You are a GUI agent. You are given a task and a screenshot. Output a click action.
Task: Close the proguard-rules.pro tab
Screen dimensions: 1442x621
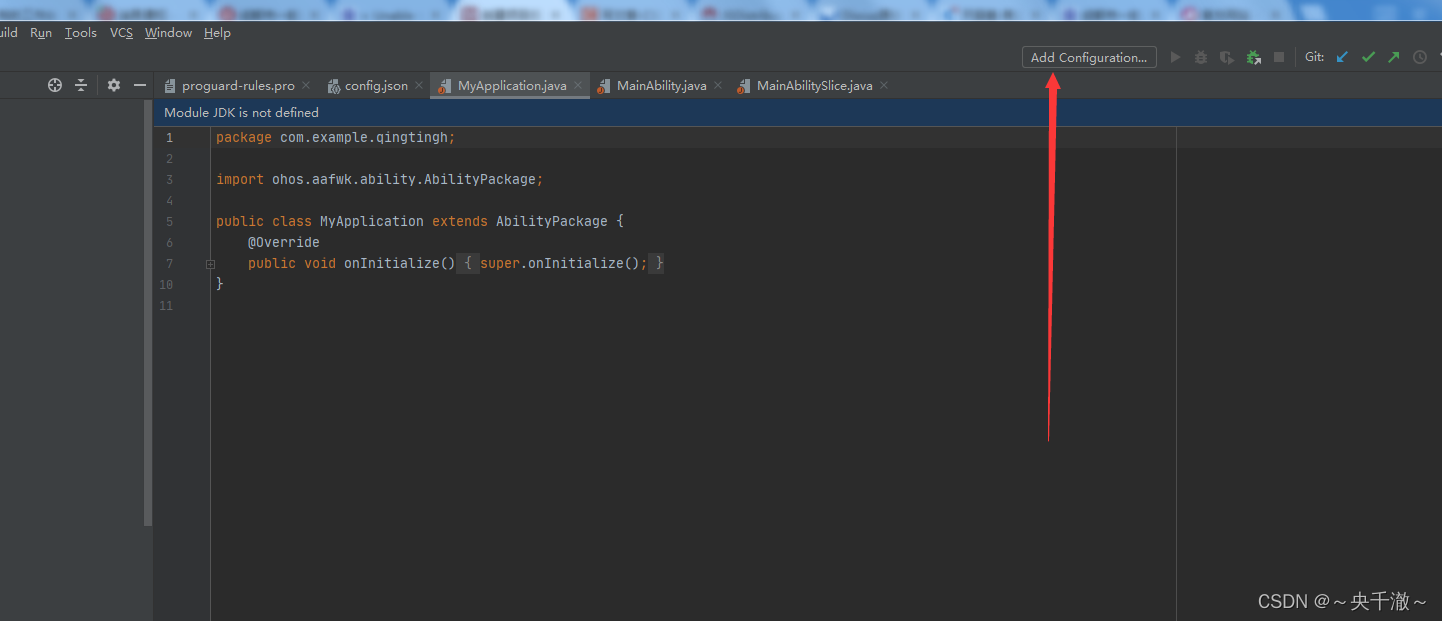coord(306,86)
